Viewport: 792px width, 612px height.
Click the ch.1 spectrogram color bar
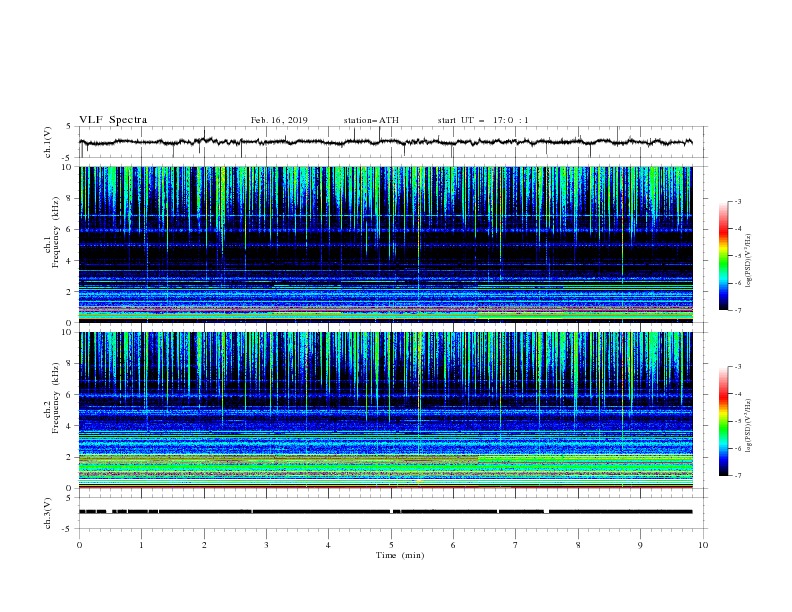[723, 256]
